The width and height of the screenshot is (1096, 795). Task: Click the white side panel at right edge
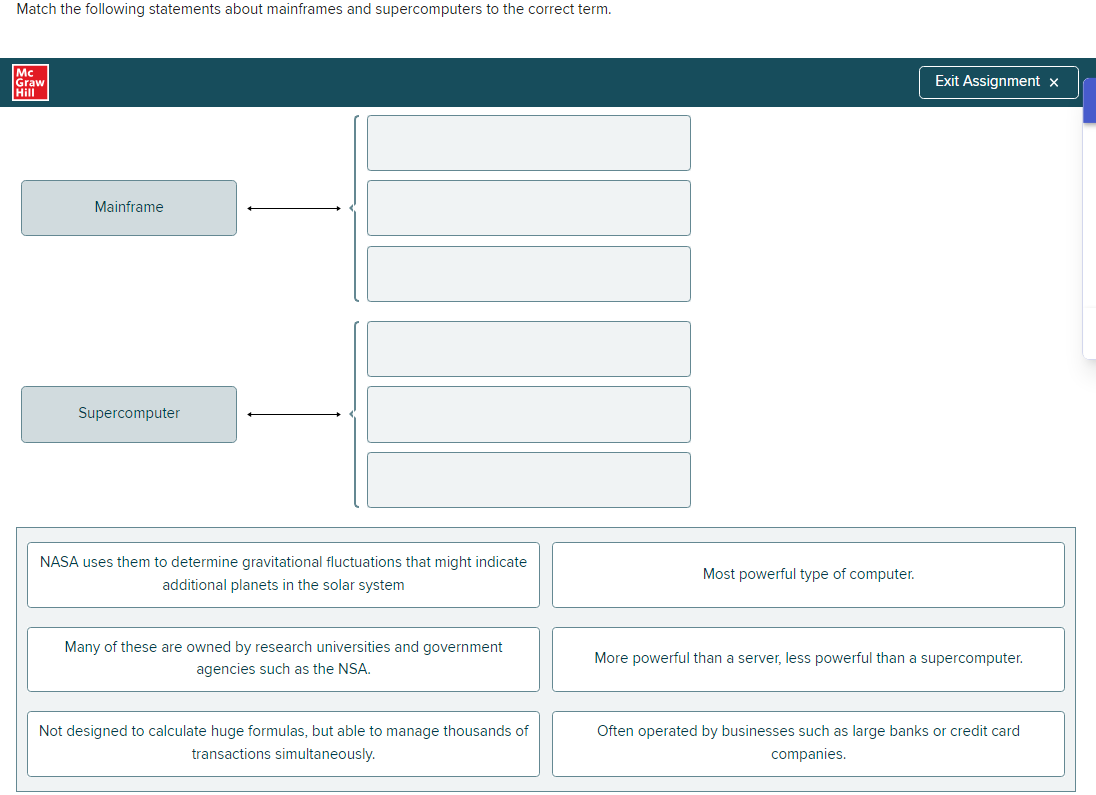pyautogui.click(x=1089, y=240)
